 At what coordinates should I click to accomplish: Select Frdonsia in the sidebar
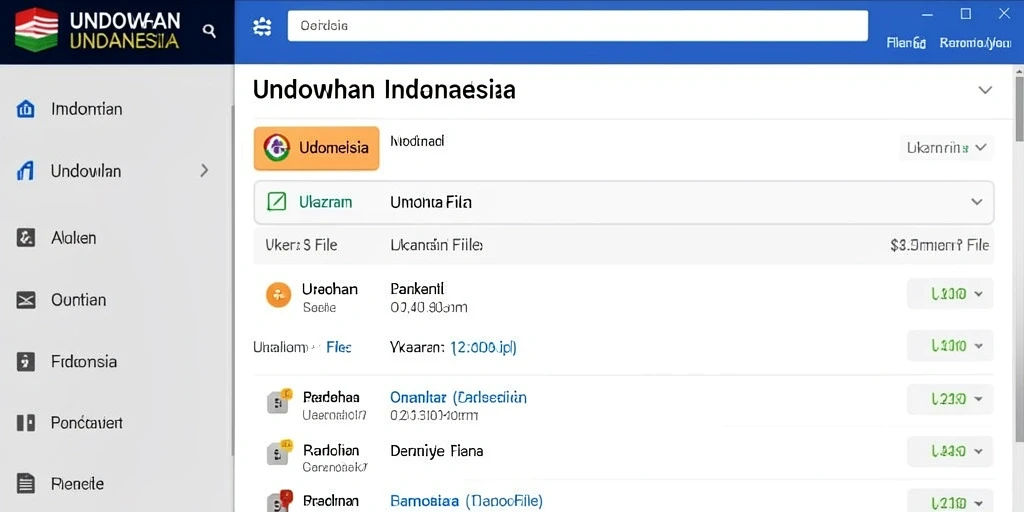84,362
